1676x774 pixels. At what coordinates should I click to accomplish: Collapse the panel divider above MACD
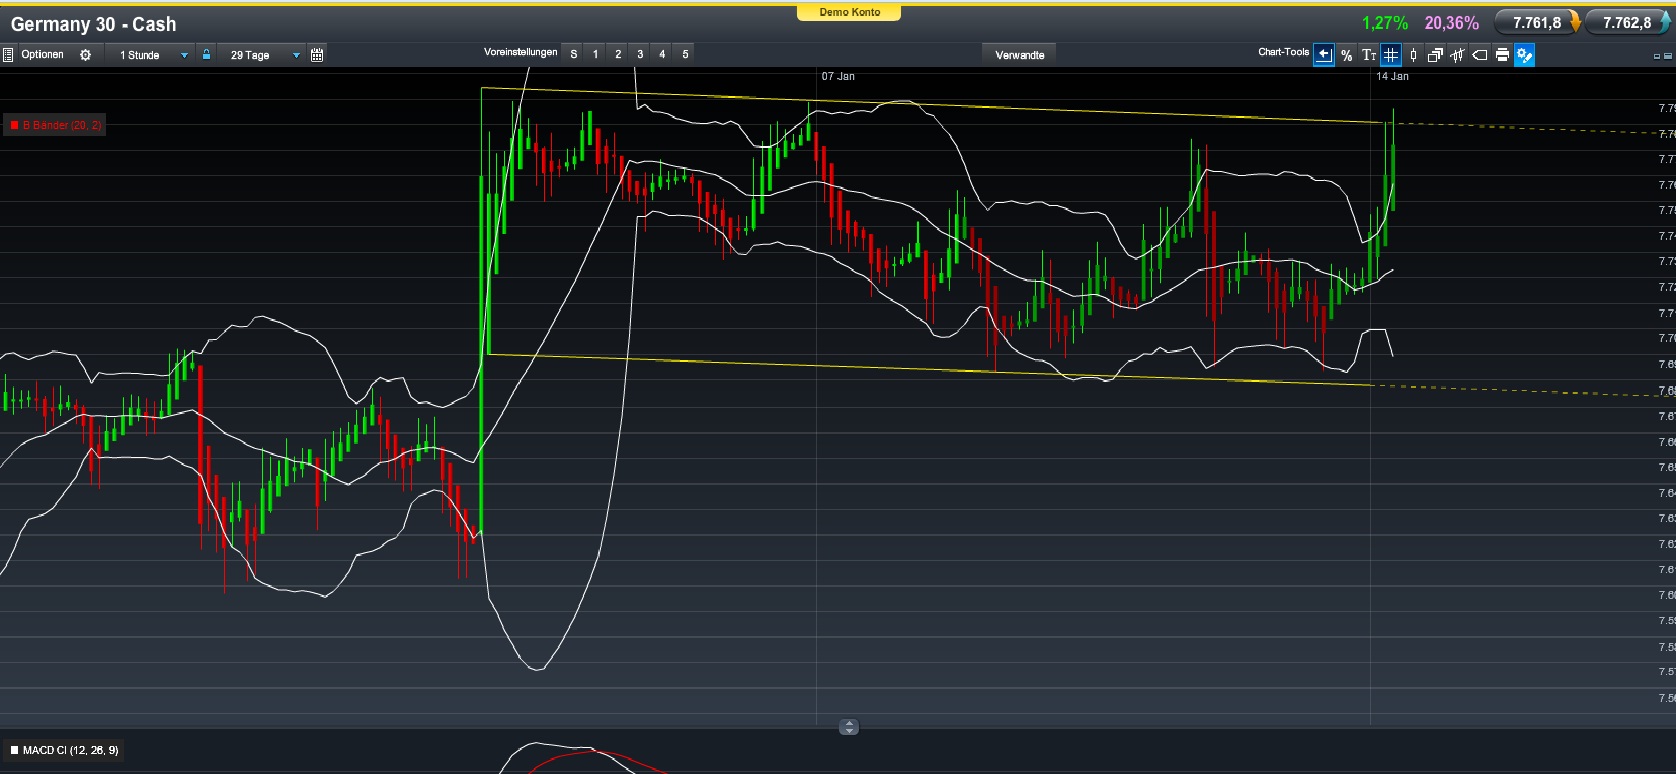pos(849,727)
